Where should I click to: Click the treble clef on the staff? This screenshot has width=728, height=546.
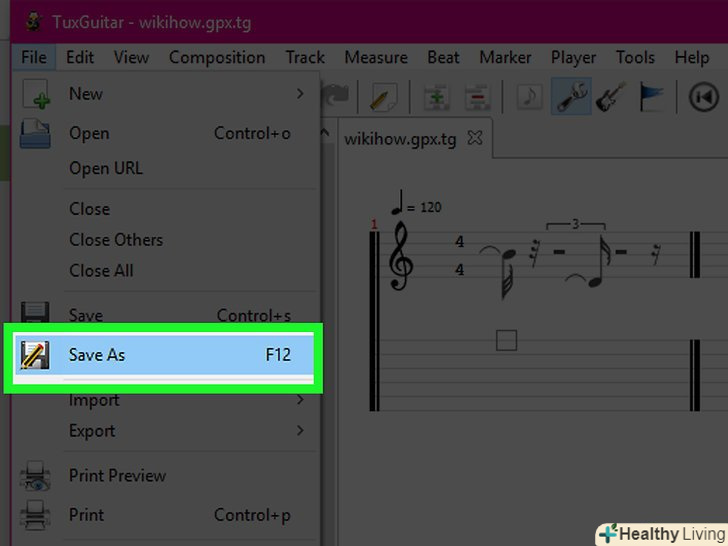[401, 256]
